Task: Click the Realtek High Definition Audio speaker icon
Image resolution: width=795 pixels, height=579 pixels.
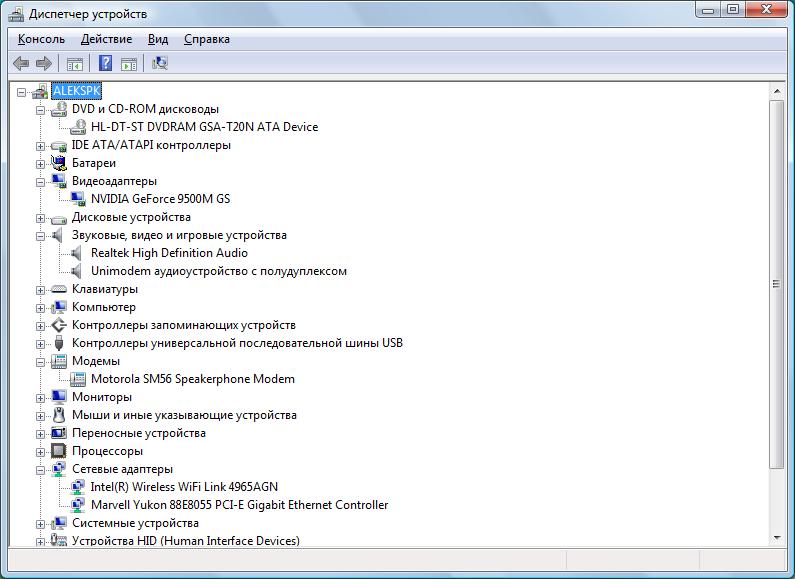Action: point(78,253)
